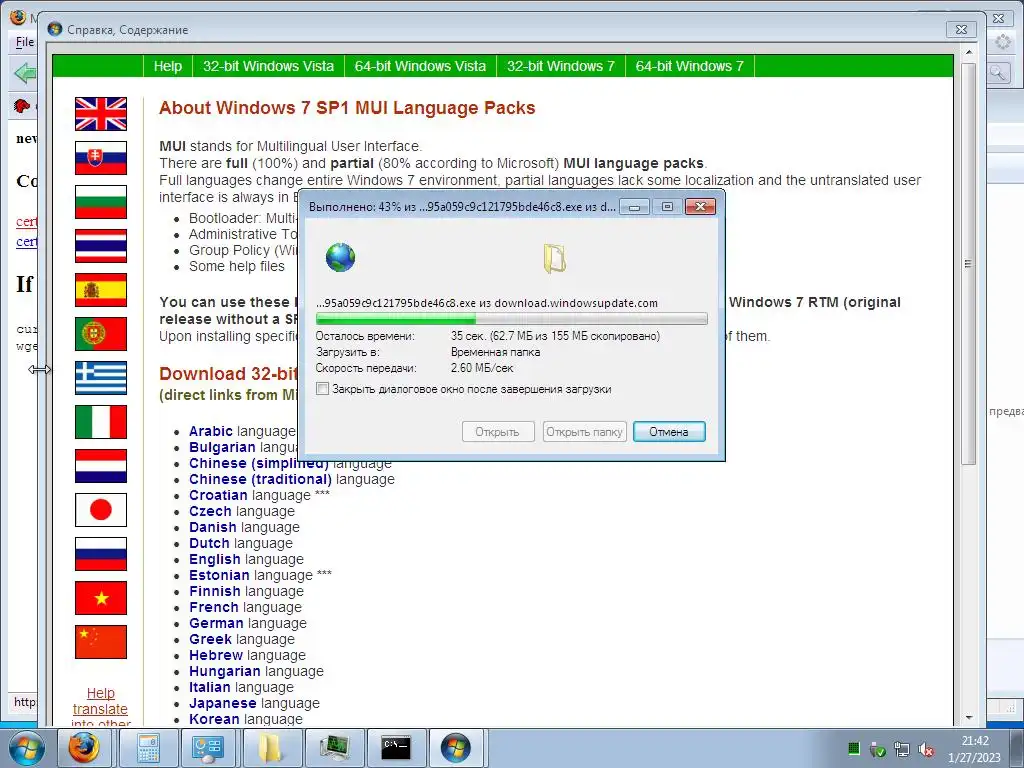
Task: Open the File menu in background window
Action: [25, 42]
